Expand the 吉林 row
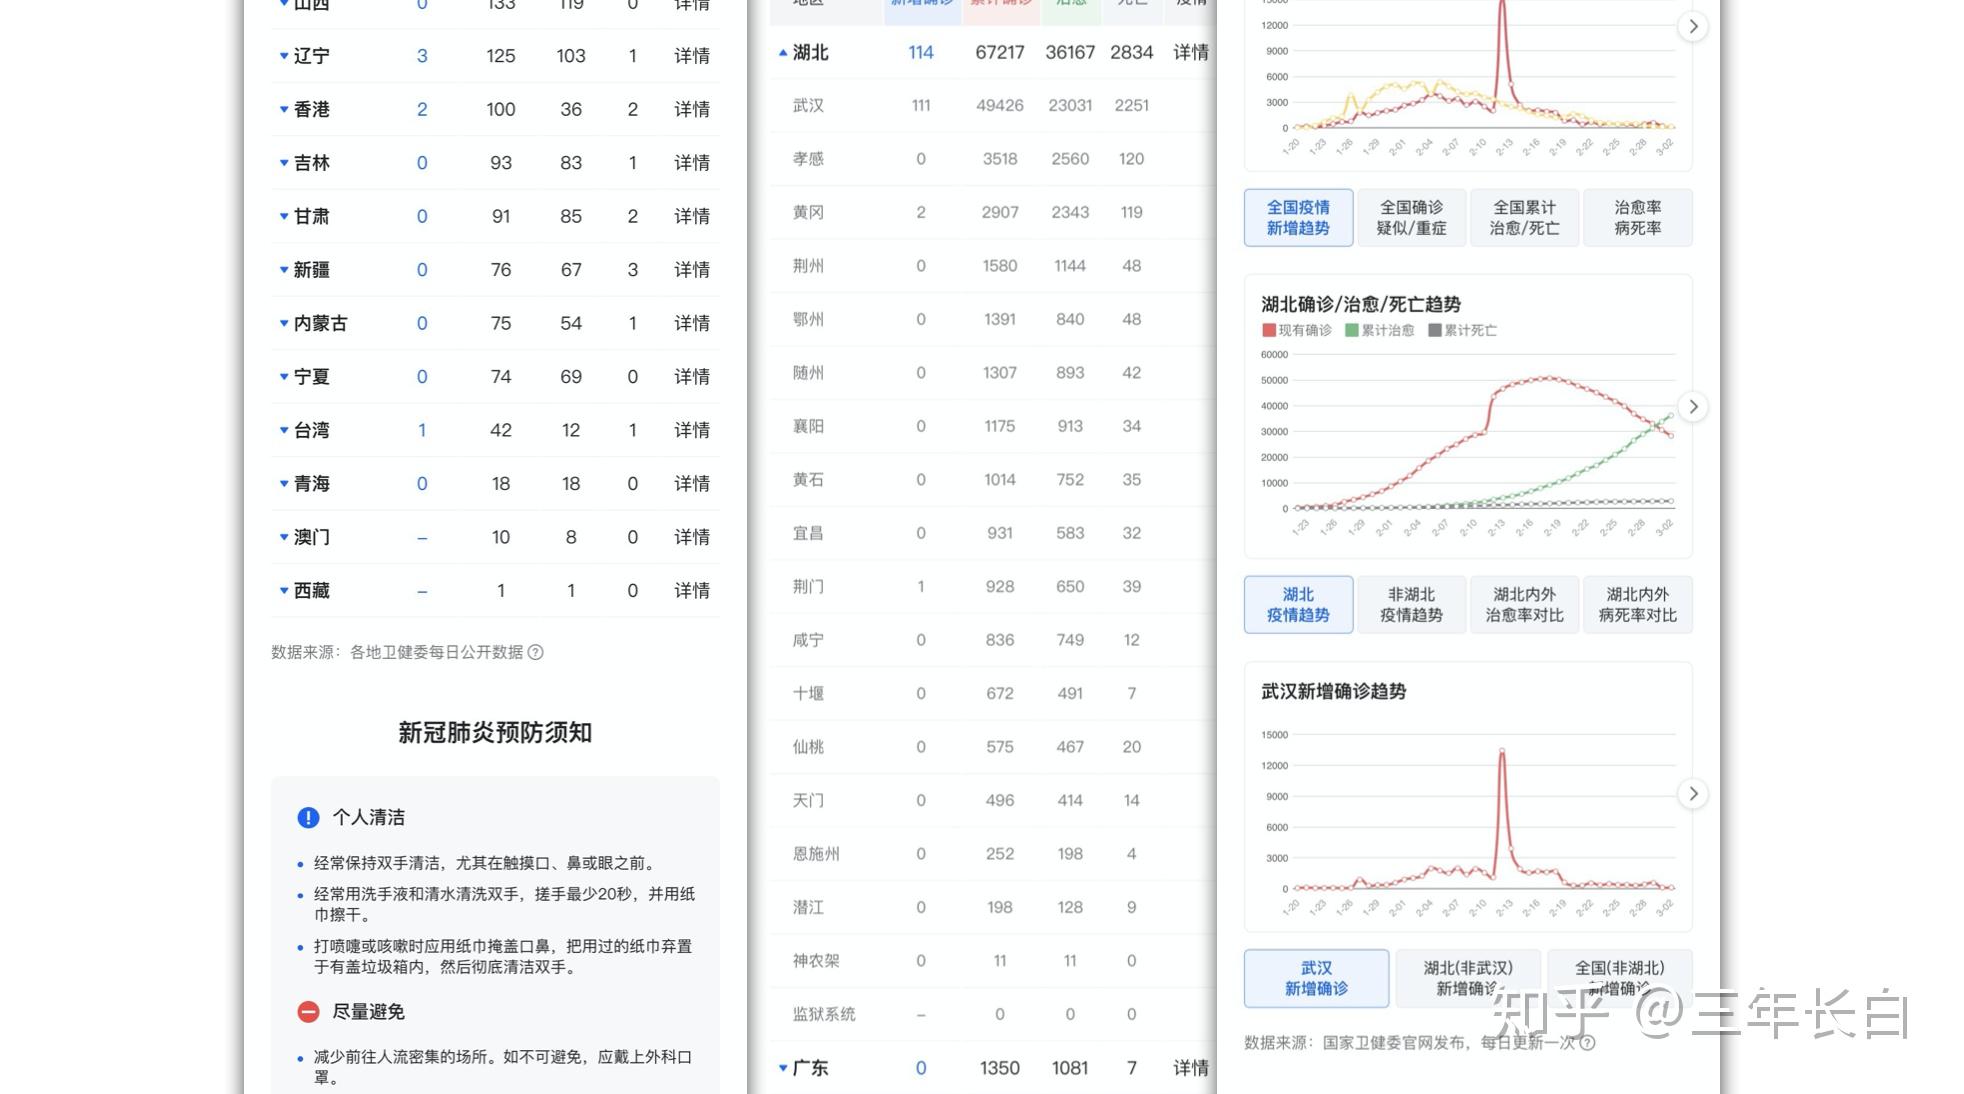The image size is (1964, 1094). pos(283,163)
